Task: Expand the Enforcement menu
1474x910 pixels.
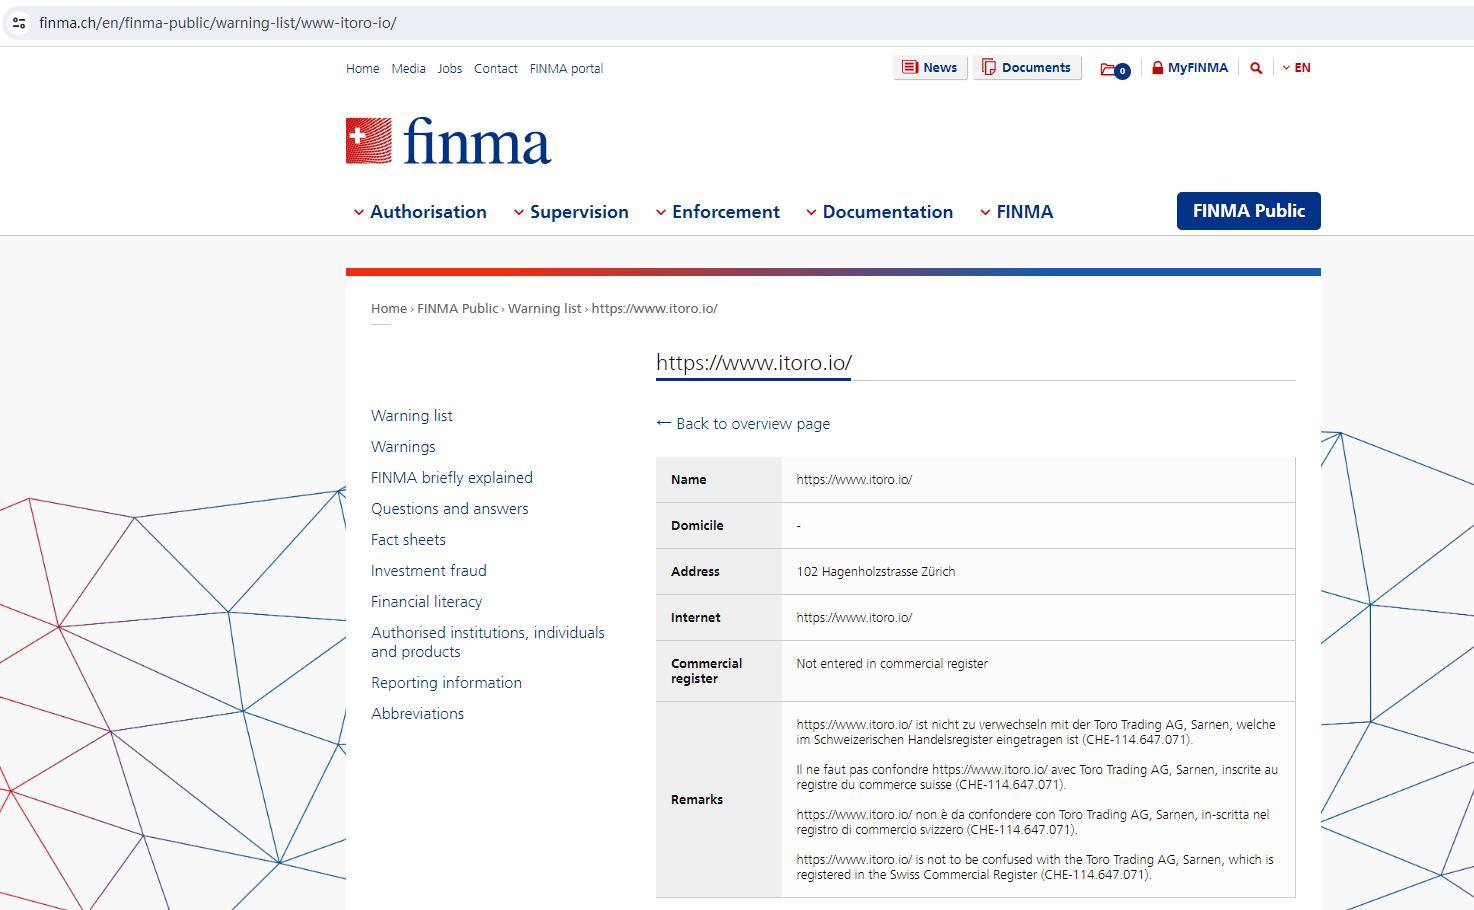Action: (x=717, y=212)
